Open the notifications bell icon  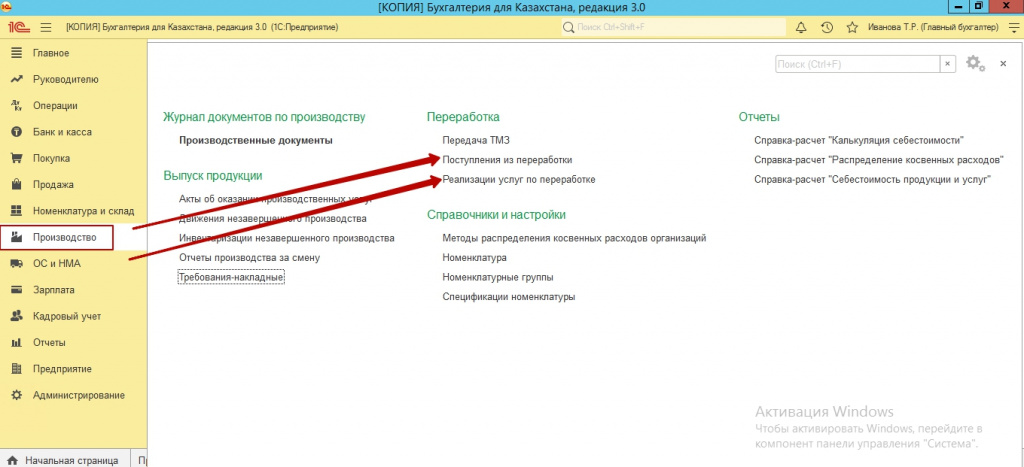pyautogui.click(x=800, y=27)
